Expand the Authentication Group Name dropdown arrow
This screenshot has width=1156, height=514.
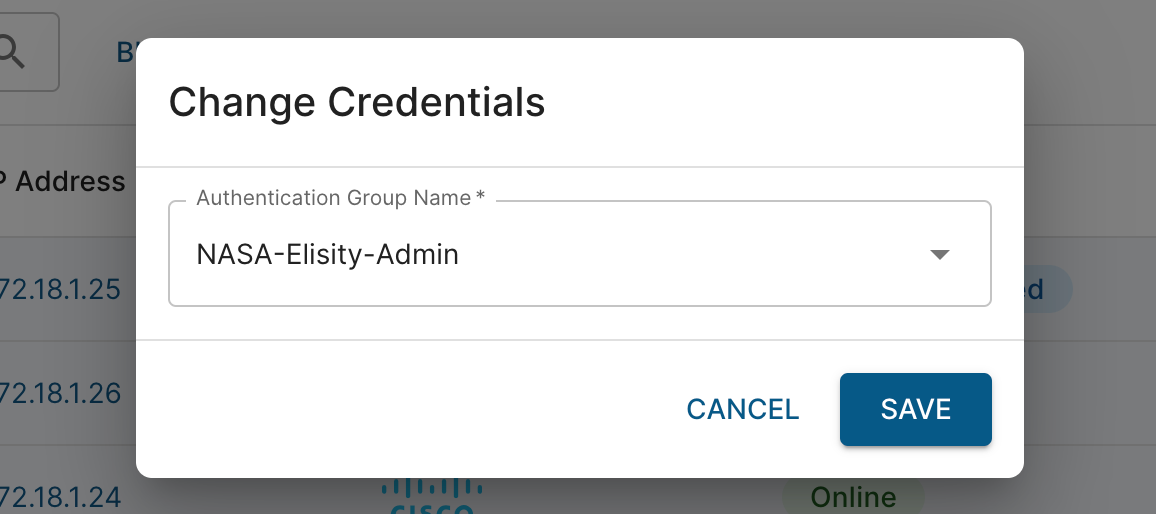pyautogui.click(x=939, y=254)
